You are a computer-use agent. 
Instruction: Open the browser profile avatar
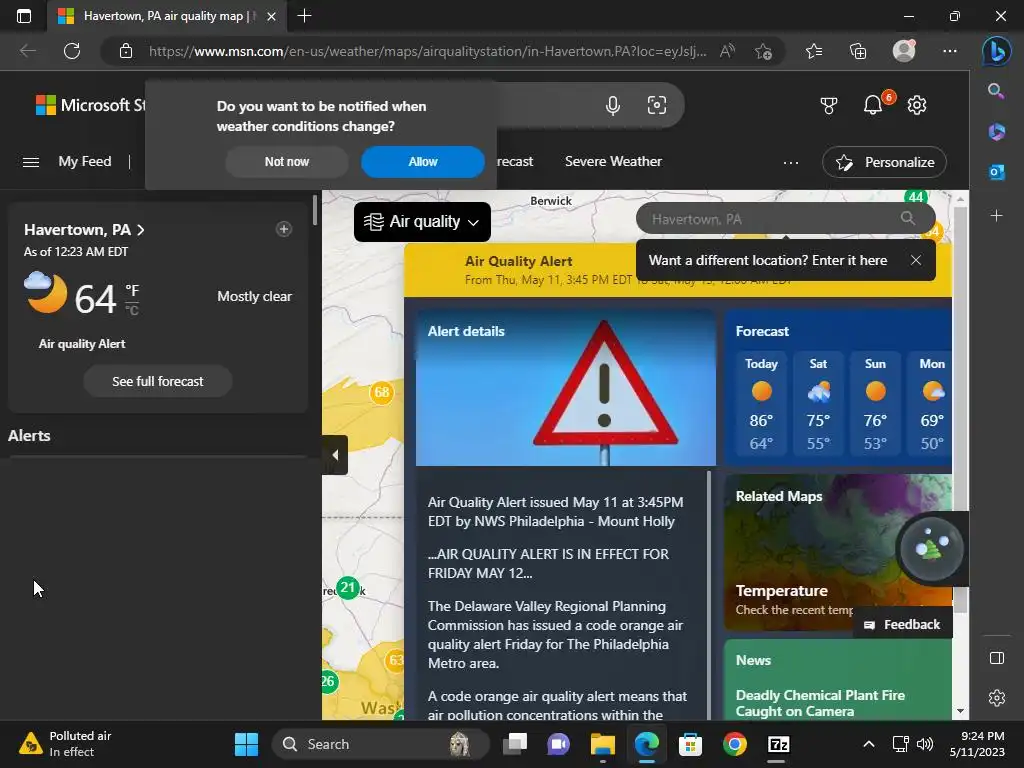pos(904,51)
